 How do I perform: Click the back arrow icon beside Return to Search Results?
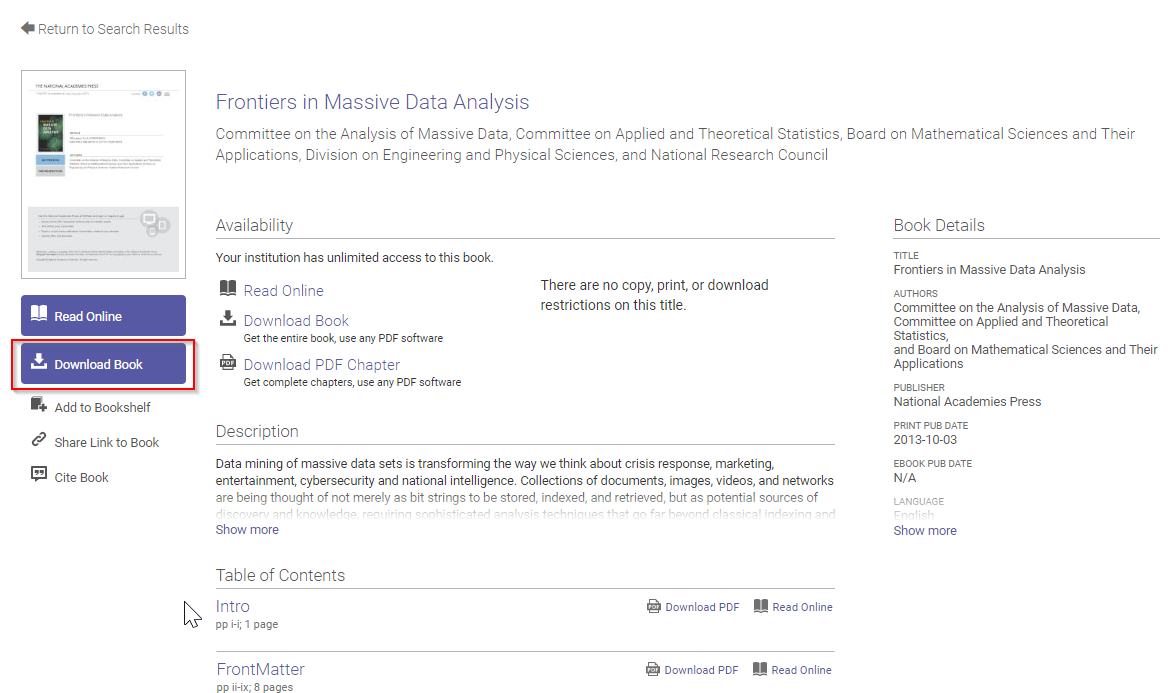tap(28, 28)
